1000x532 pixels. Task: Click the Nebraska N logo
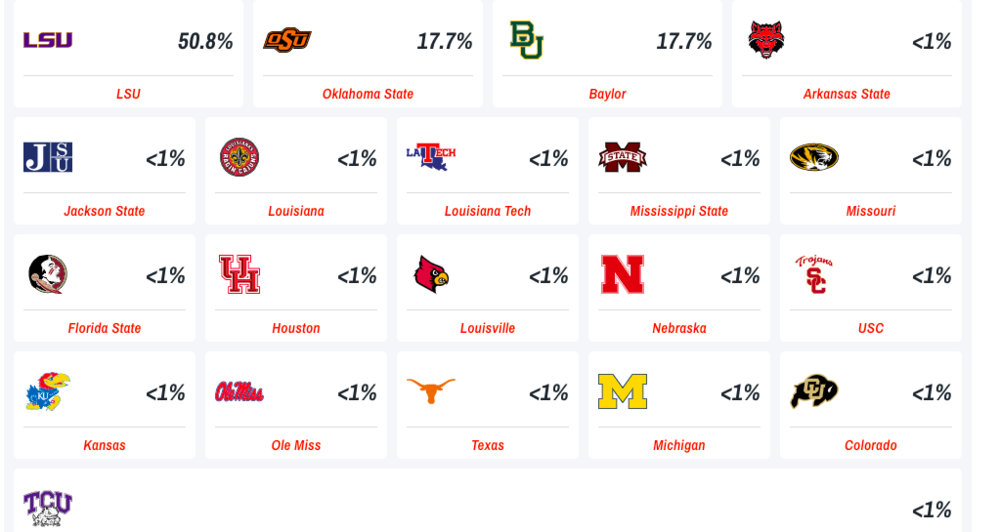622,274
